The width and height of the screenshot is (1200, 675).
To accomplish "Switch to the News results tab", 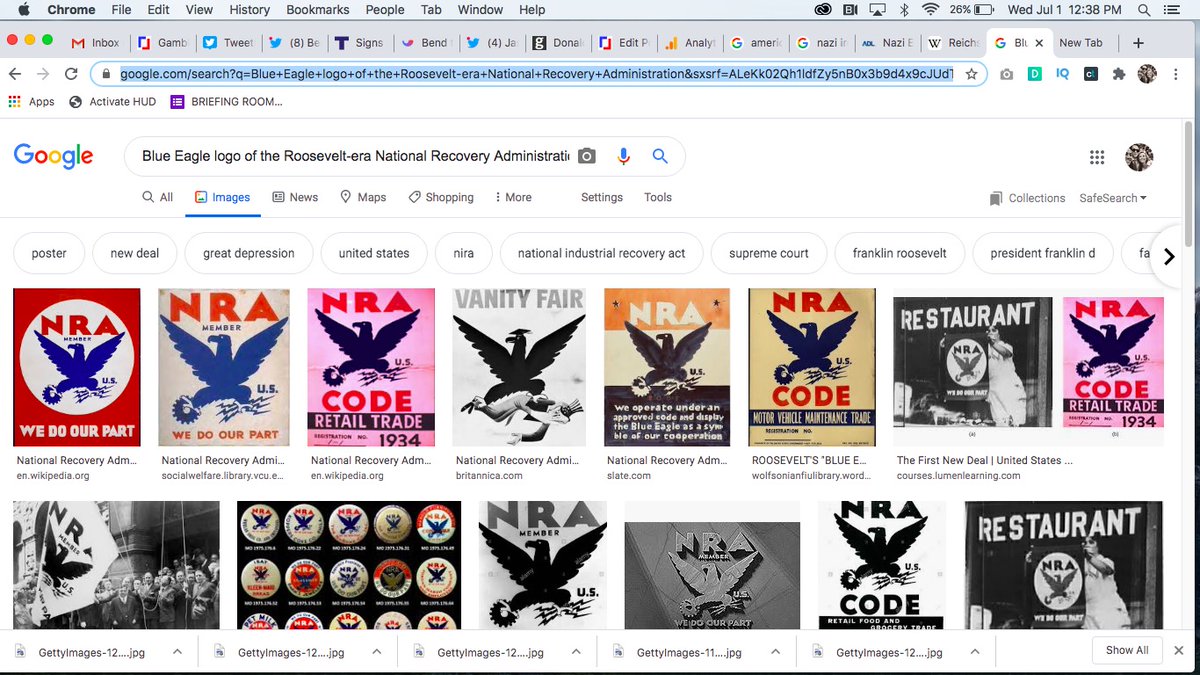I will [295, 197].
